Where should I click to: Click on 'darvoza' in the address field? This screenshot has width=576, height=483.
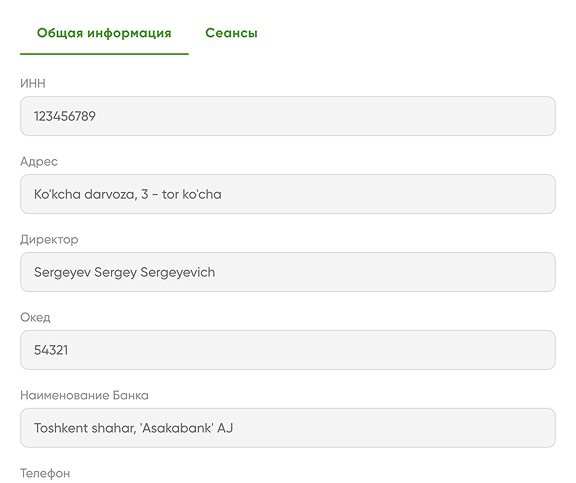[x=111, y=194]
